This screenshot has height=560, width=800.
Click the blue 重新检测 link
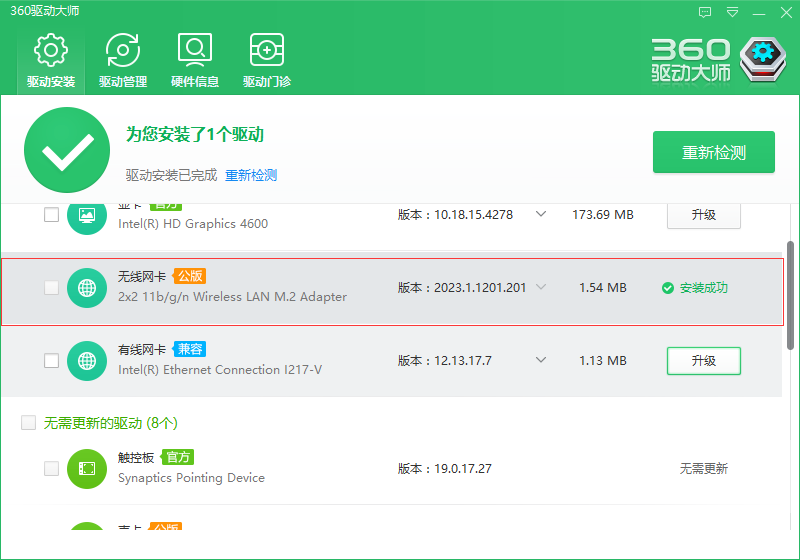(251, 175)
